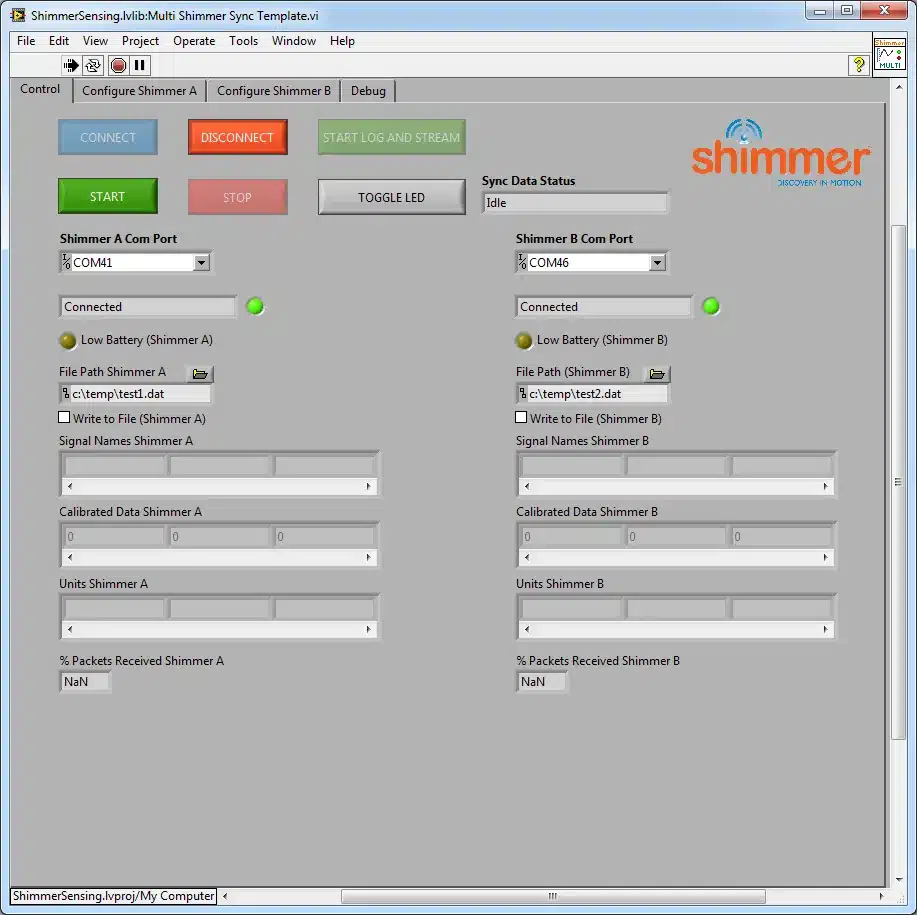Click first Calibrated Data Shimmer A cell
The height and width of the screenshot is (915, 917).
(x=114, y=536)
